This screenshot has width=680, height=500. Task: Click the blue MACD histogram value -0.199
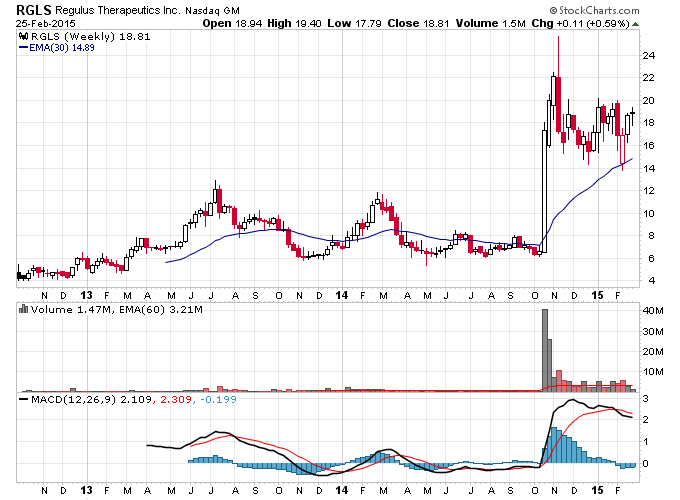pyautogui.click(x=217, y=399)
